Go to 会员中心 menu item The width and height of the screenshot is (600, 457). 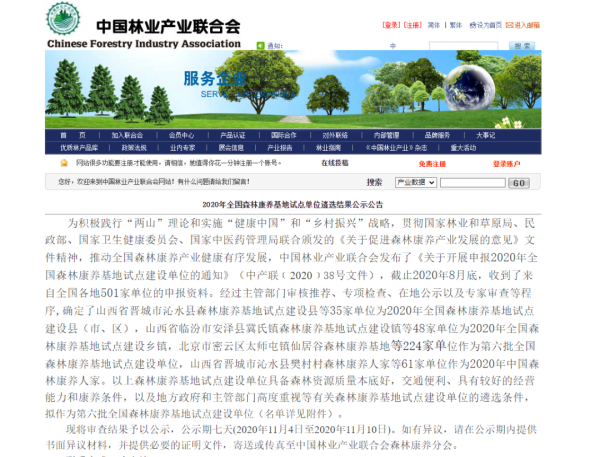pos(182,135)
